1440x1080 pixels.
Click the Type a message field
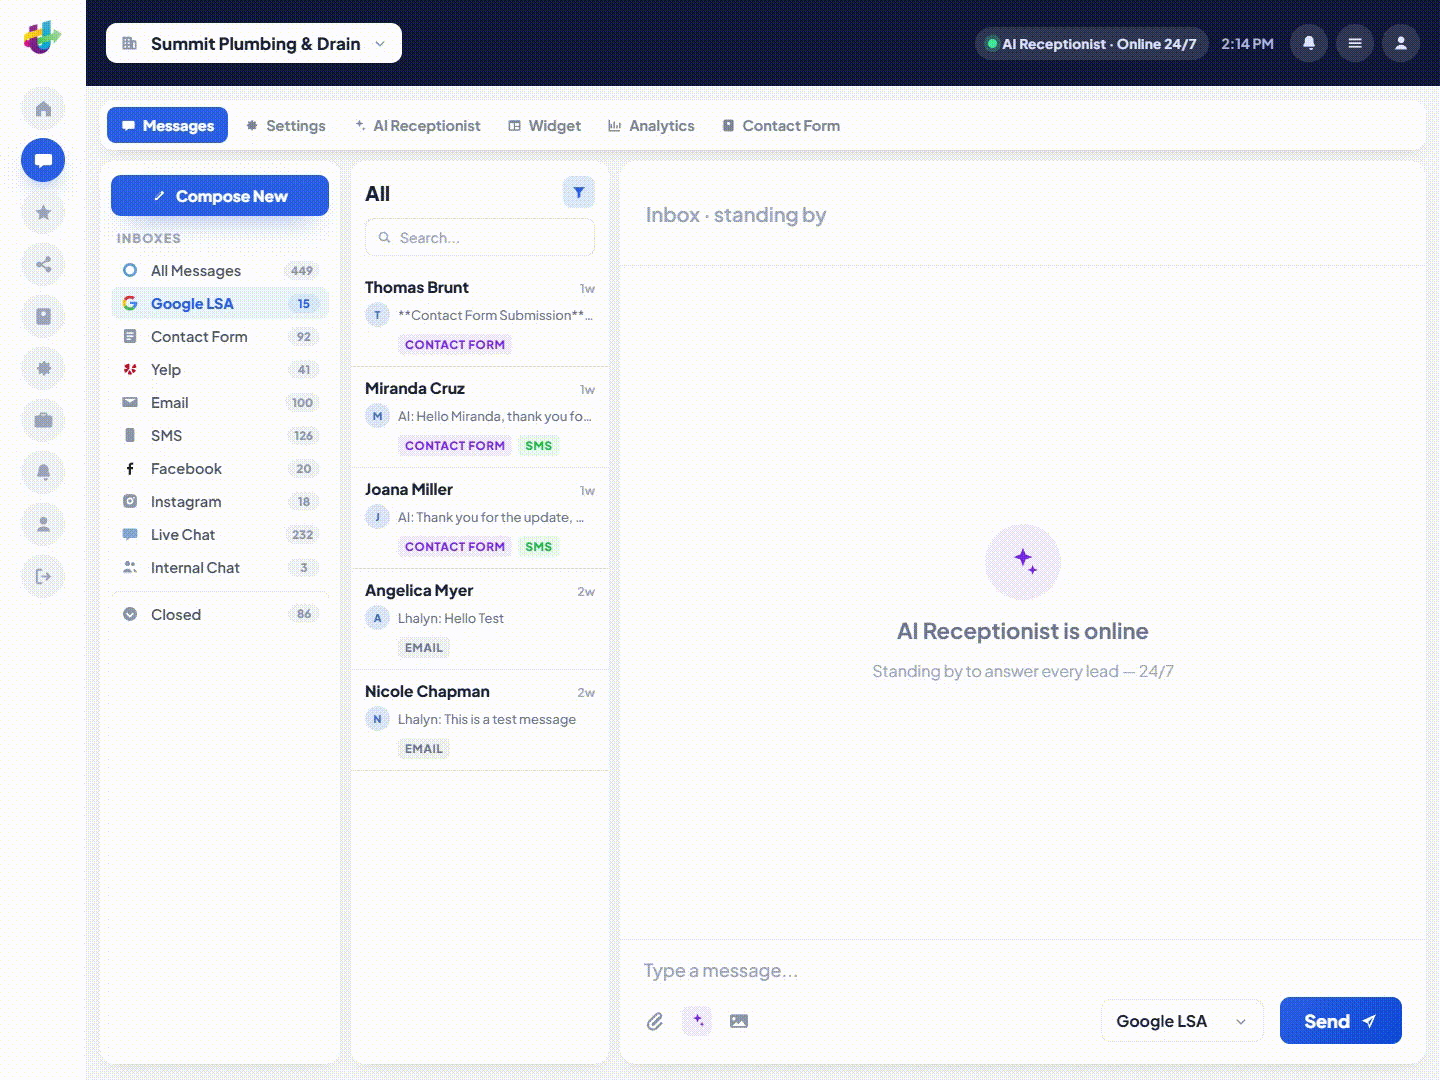[1022, 970]
